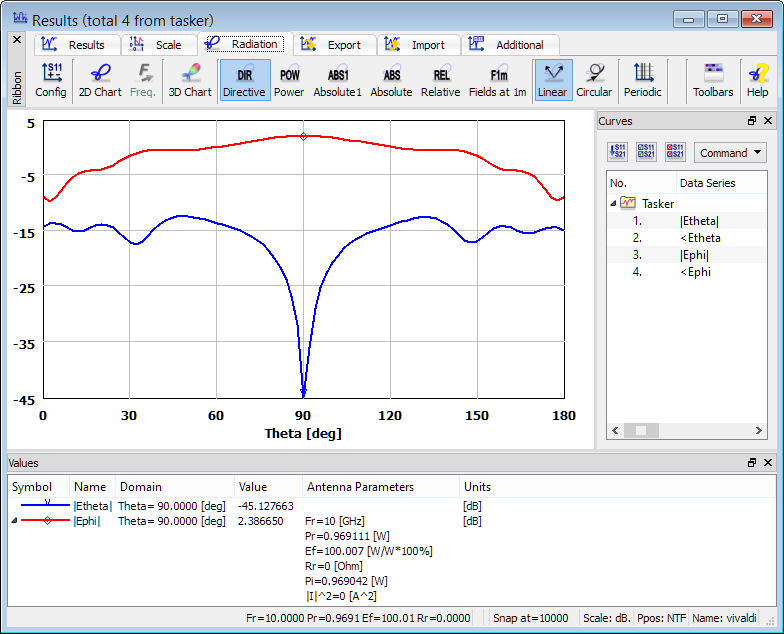The height and width of the screenshot is (634, 784).
Task: Click the red |Ephi| marker at 90 degrees
Action: click(x=303, y=136)
